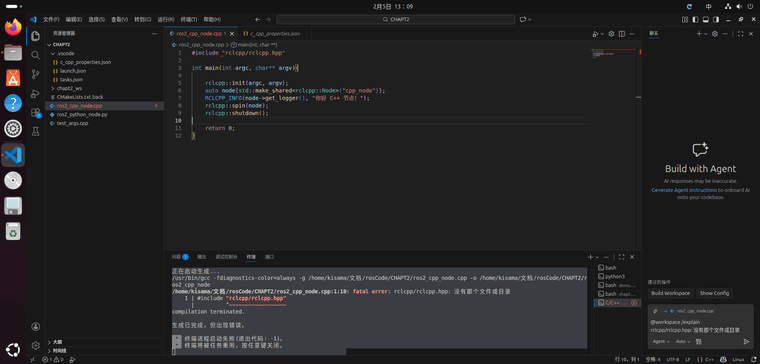This screenshot has height=364, width=760.
Task: Toggle the primary side bar
Action: [x=695, y=19]
